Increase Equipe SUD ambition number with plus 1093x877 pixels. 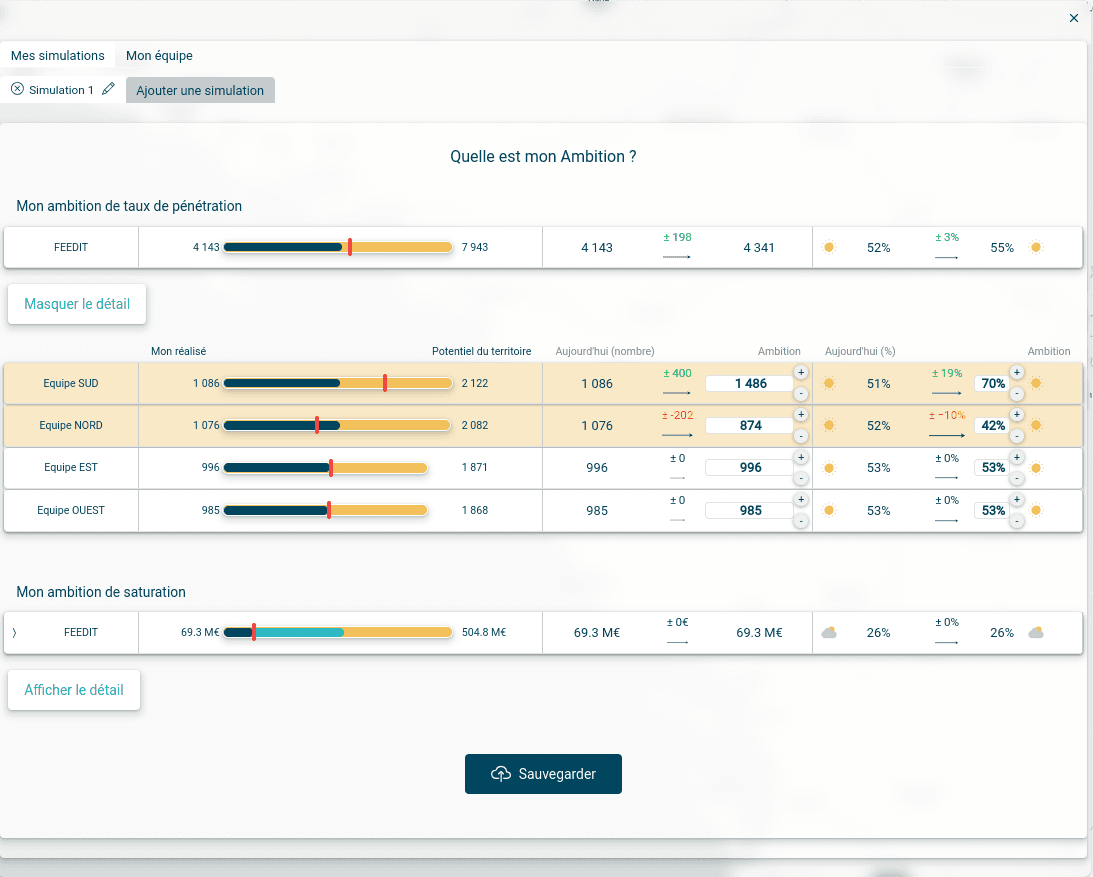click(x=801, y=372)
